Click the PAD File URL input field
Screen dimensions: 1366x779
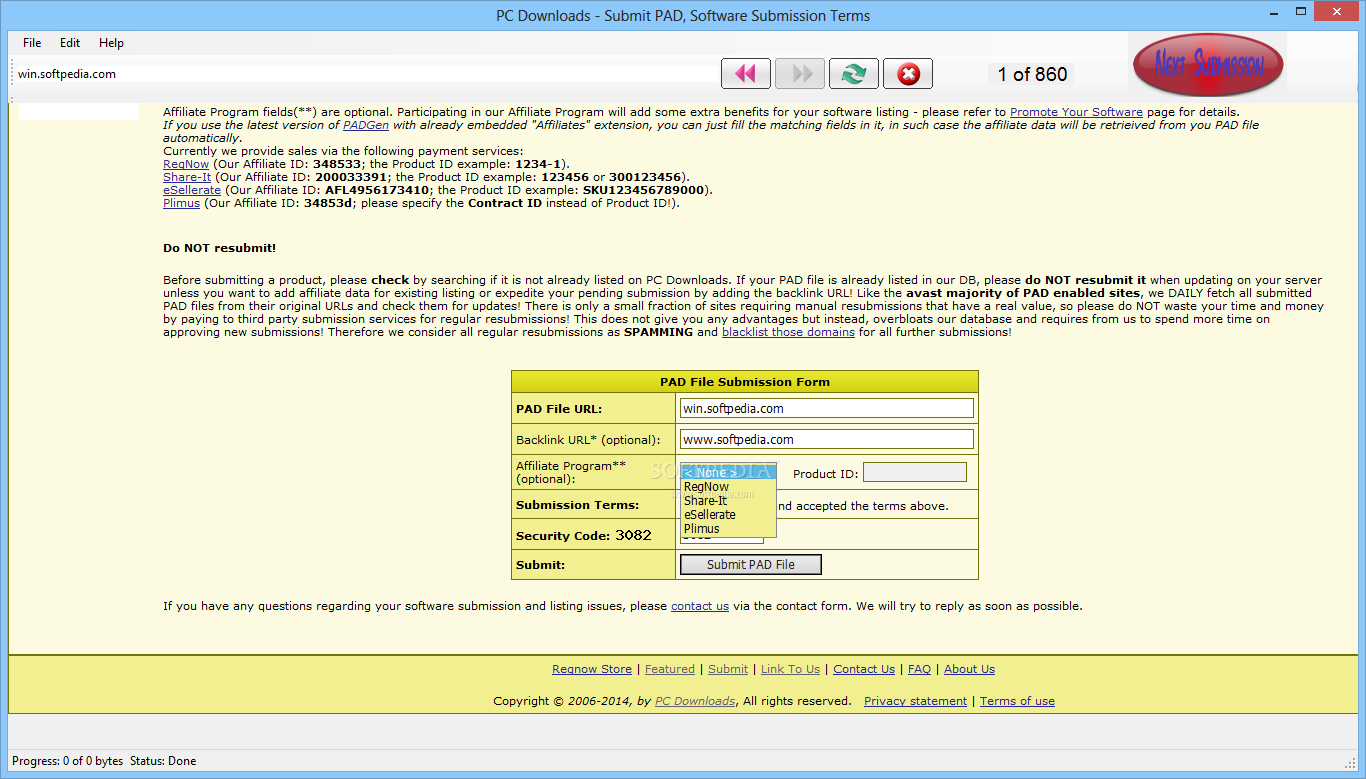click(827, 408)
